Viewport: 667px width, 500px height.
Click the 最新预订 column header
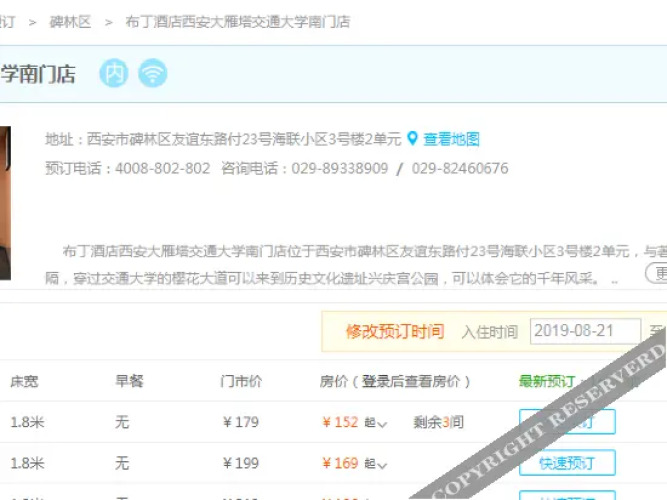click(x=547, y=381)
